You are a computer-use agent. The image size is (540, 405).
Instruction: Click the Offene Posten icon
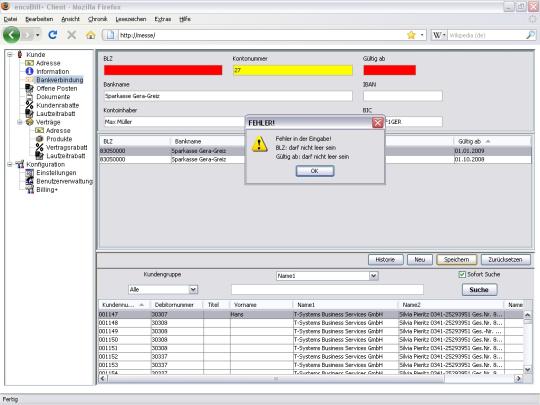point(29,88)
